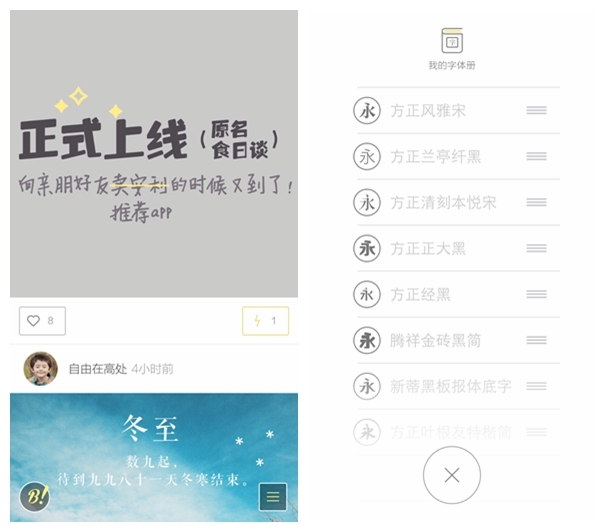Tap the 永 preview icon for 腾祥金砖黑简
This screenshot has height=532, width=607.
click(367, 340)
